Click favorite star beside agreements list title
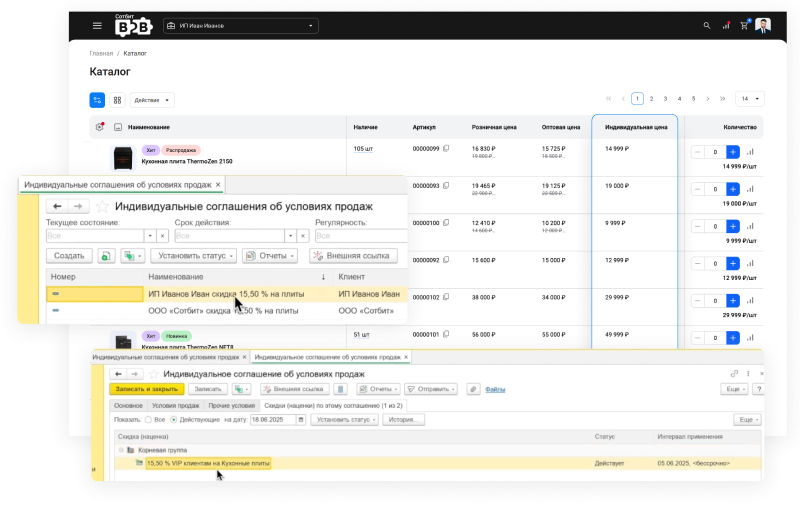The image size is (800, 510). [x=102, y=205]
